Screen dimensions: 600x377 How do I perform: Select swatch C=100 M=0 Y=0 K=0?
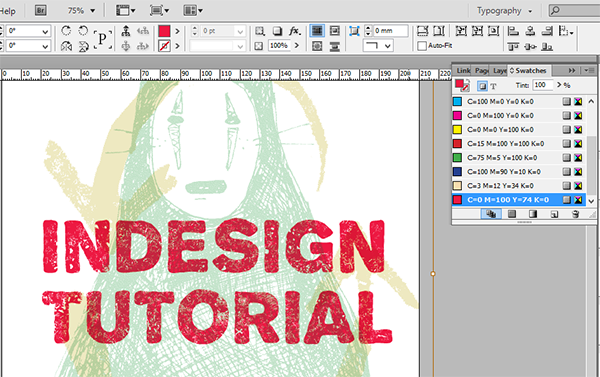coord(518,101)
